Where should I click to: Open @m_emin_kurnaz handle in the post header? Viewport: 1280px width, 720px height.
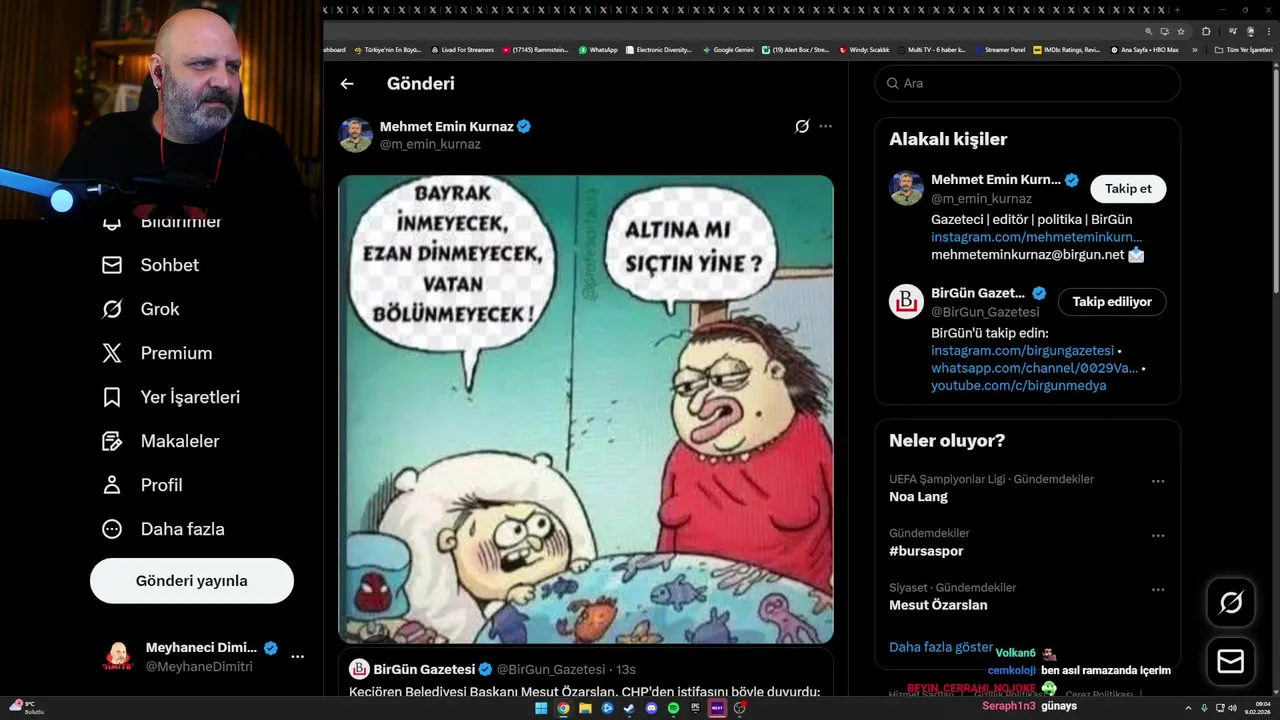coord(430,144)
